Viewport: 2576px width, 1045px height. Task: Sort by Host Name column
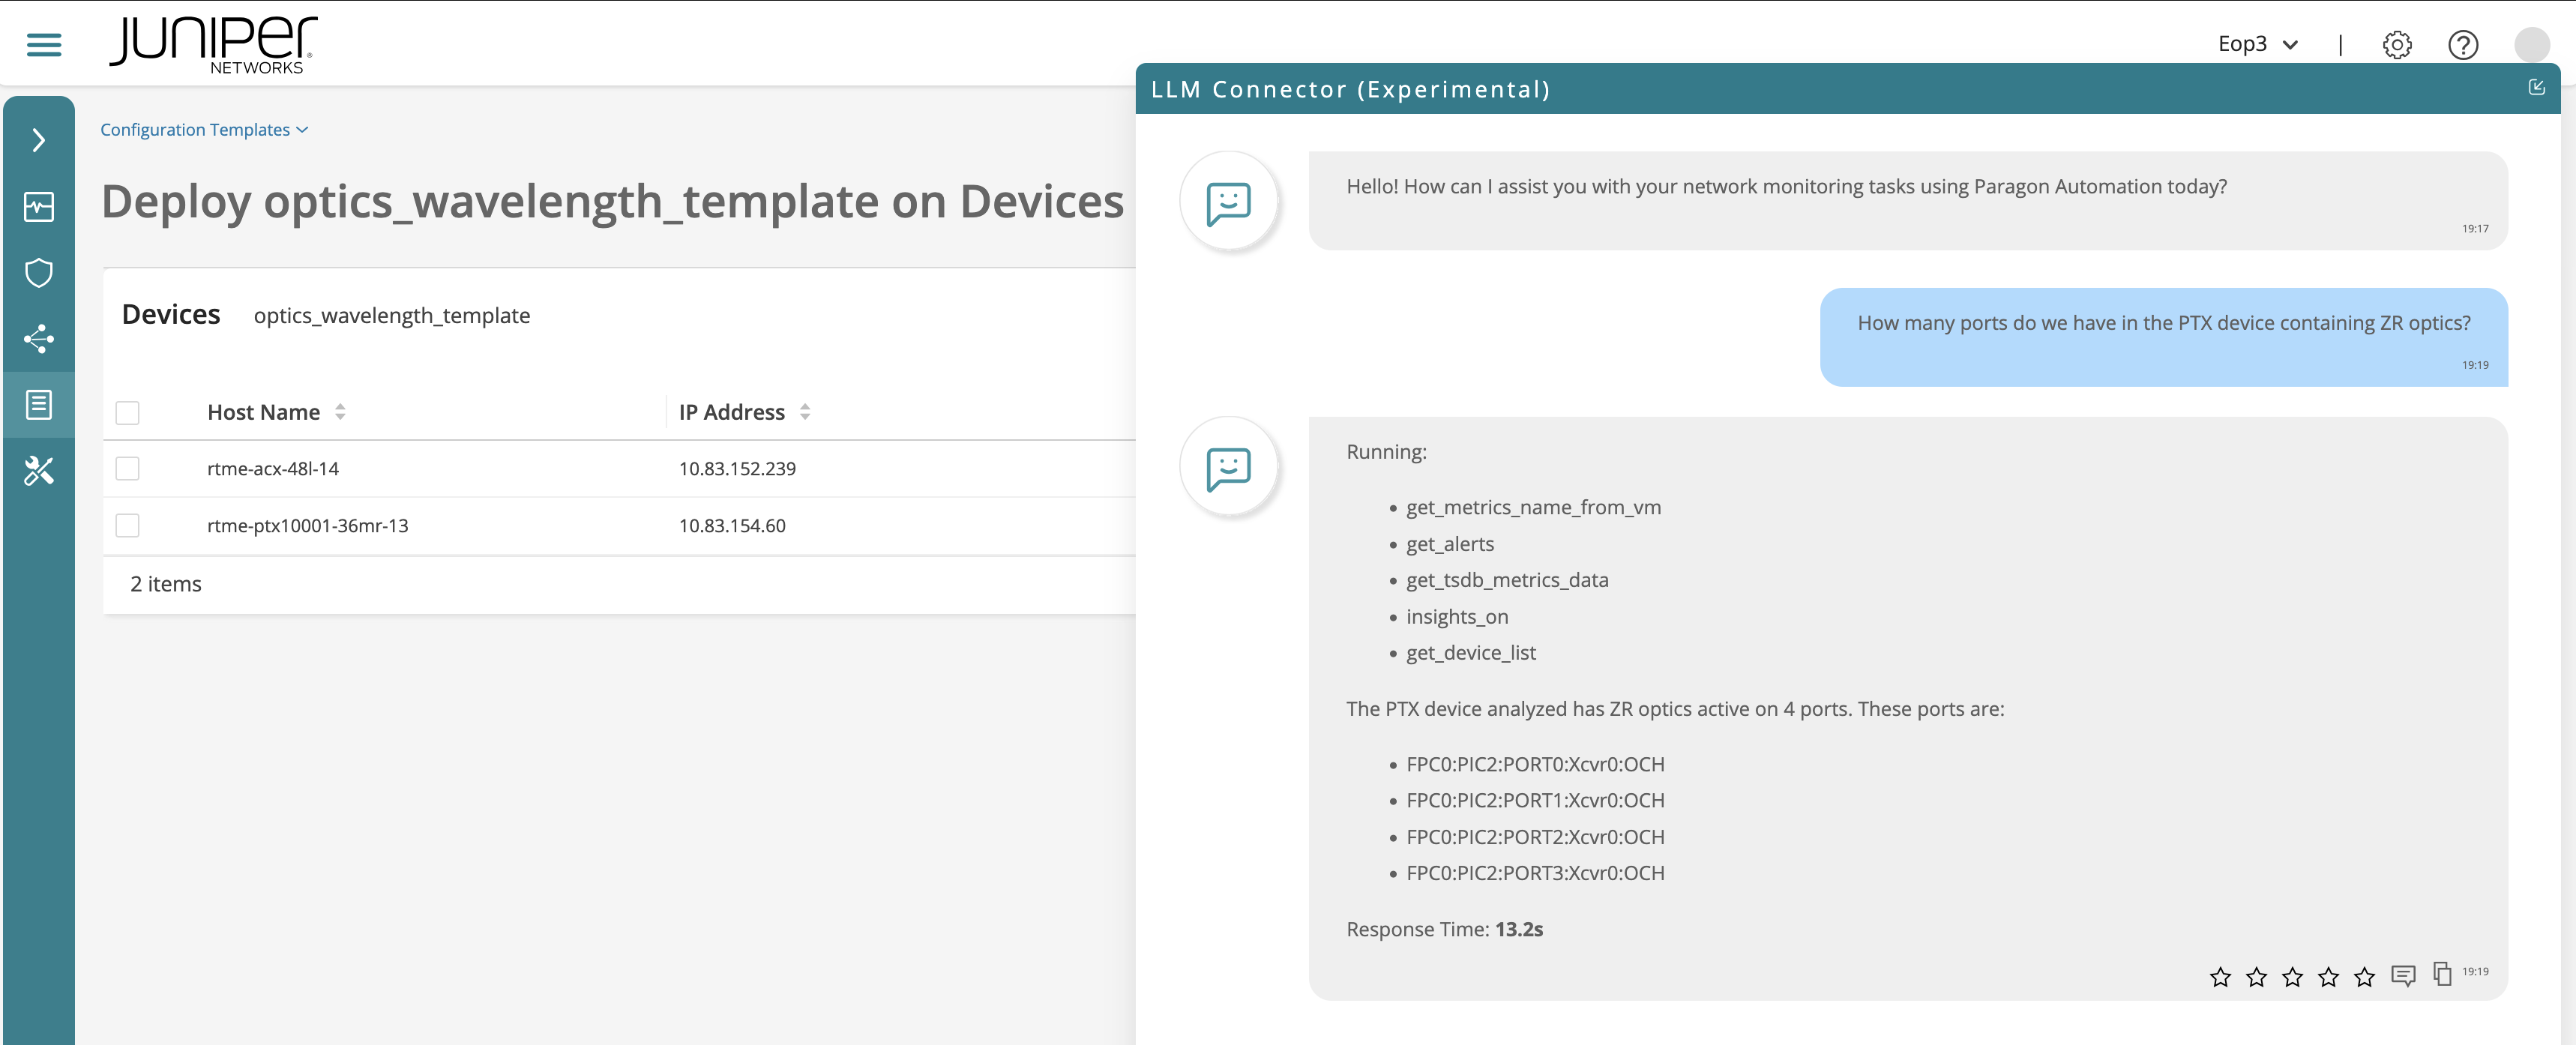[x=340, y=412]
